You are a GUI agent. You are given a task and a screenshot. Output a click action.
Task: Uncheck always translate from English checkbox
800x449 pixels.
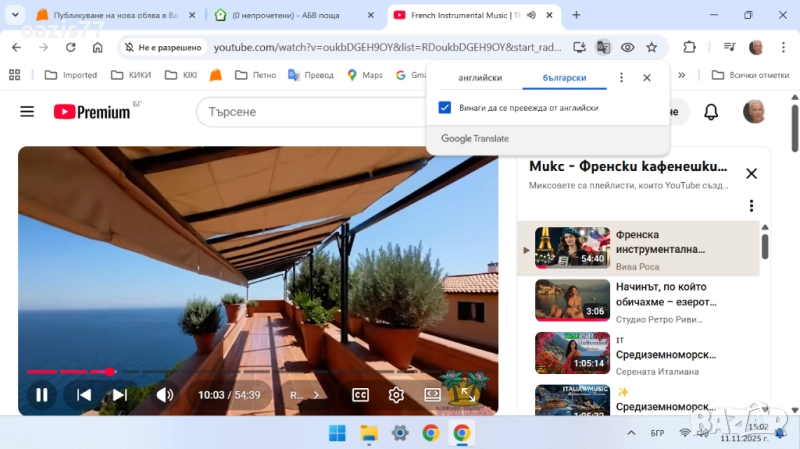pos(445,108)
